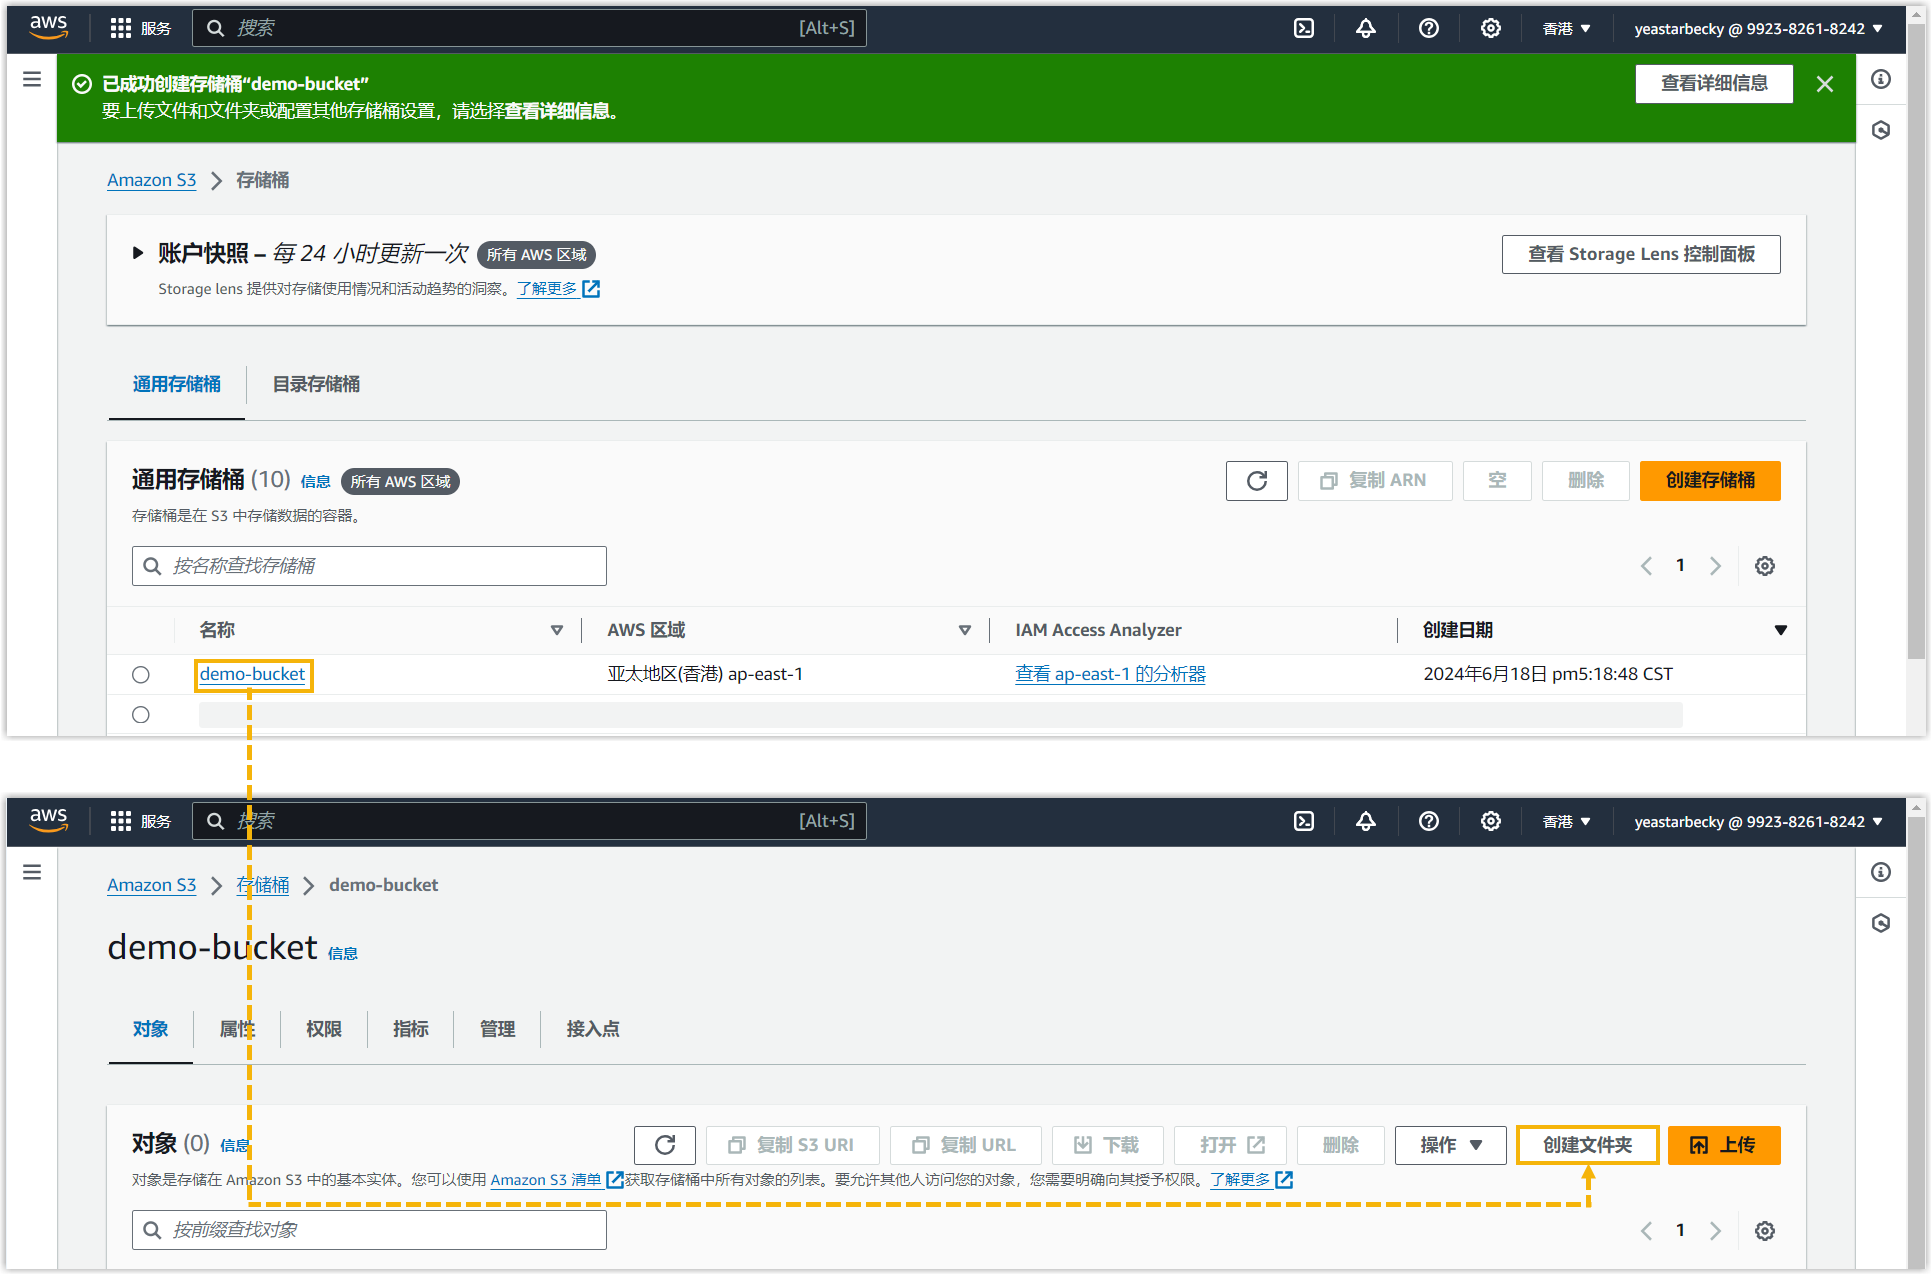Click the notifications bell in top bar

[1366, 28]
